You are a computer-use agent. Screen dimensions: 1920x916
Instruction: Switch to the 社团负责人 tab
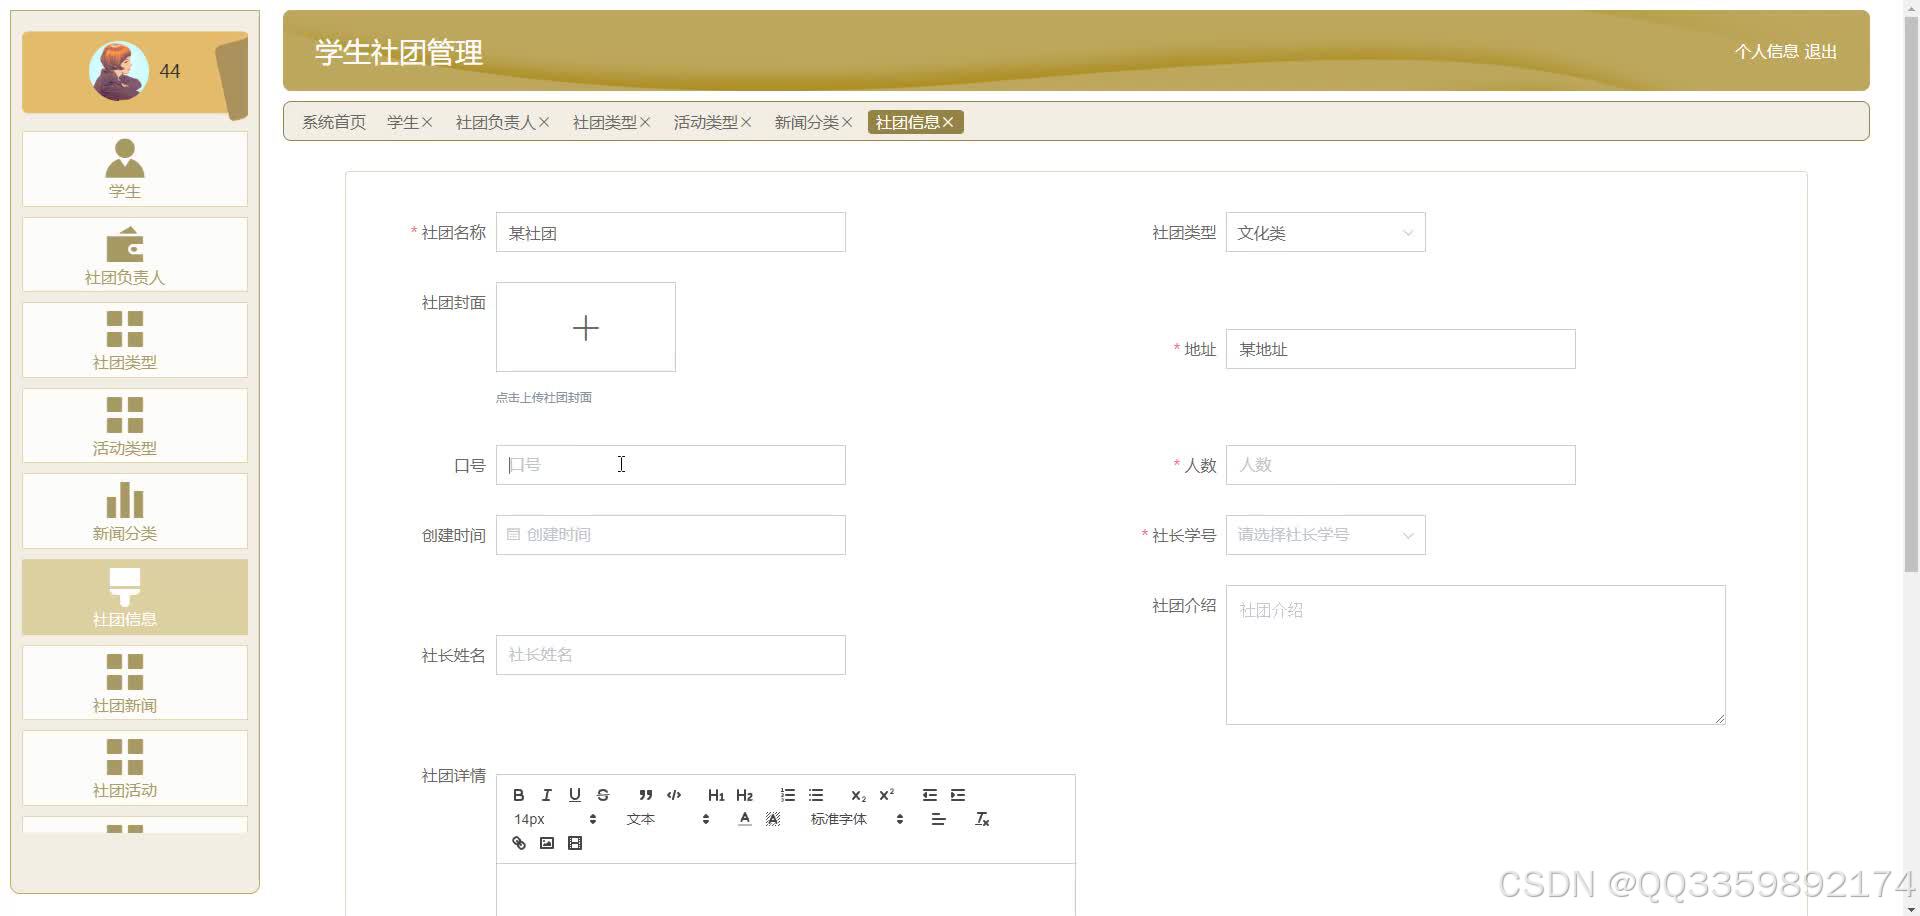tap(496, 122)
